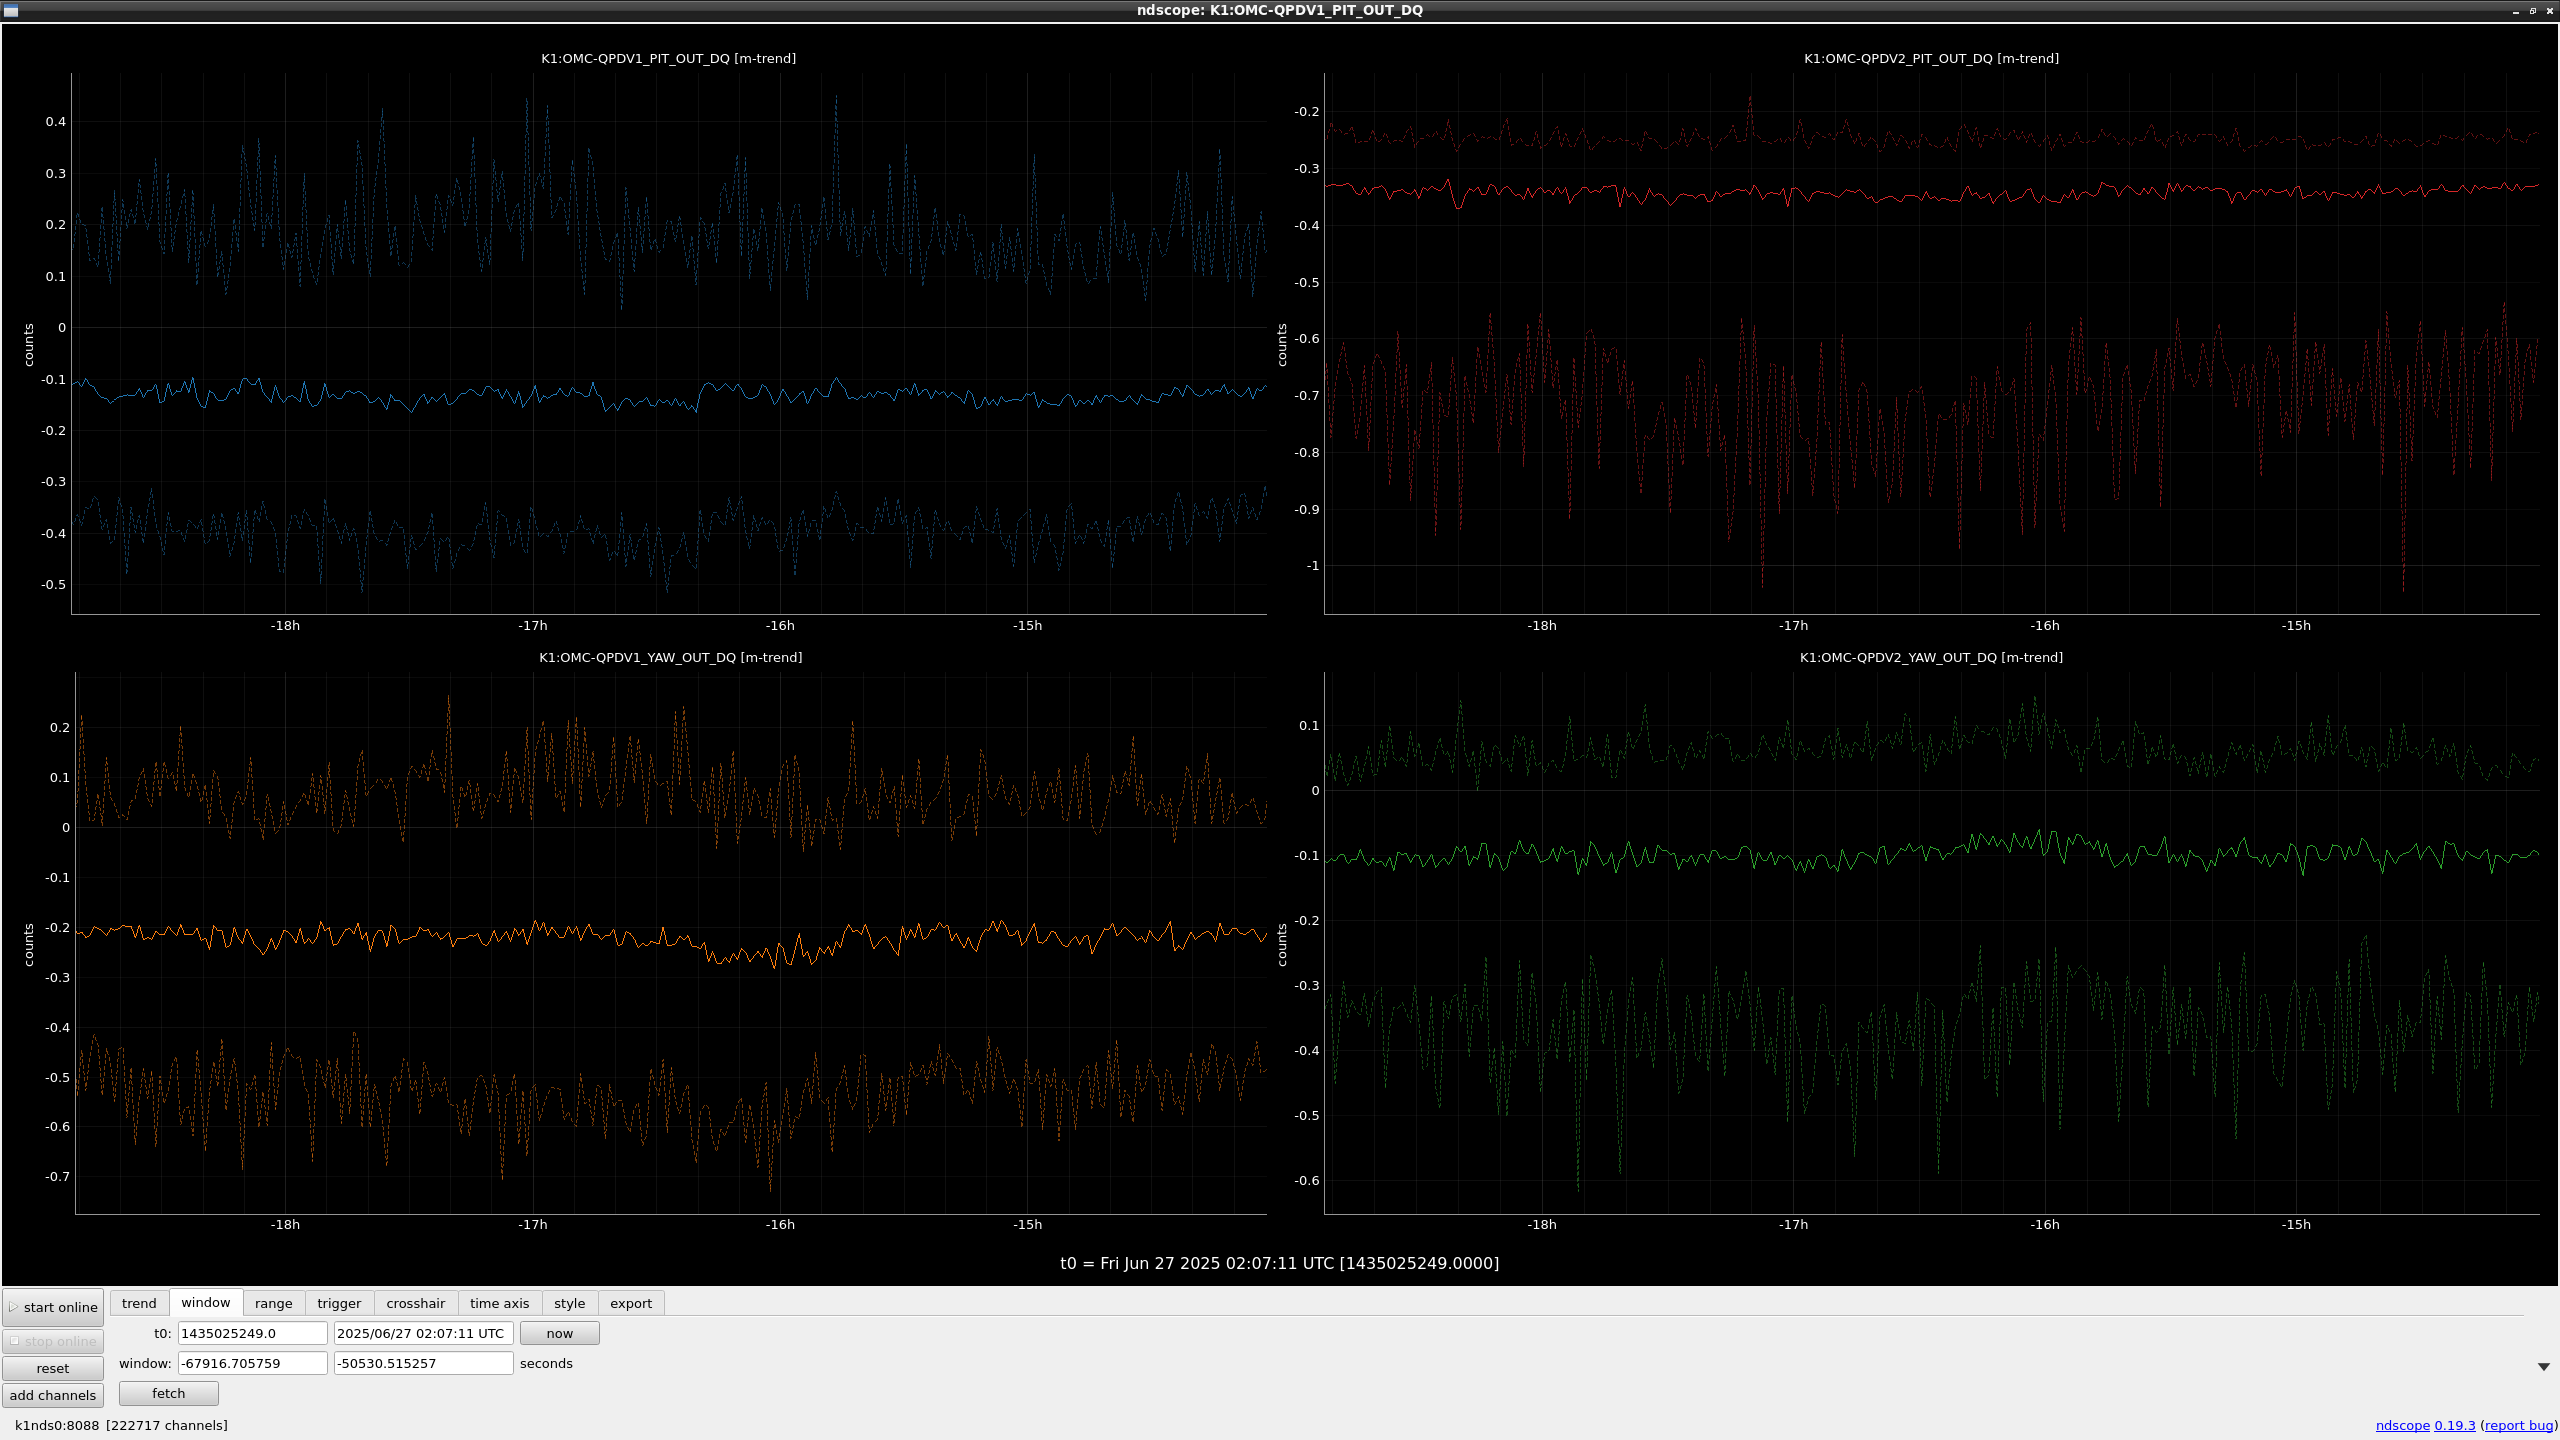Screen dimensions: 2560x1440
Task: Click the window menu icon in title bar
Action: coord(11,11)
